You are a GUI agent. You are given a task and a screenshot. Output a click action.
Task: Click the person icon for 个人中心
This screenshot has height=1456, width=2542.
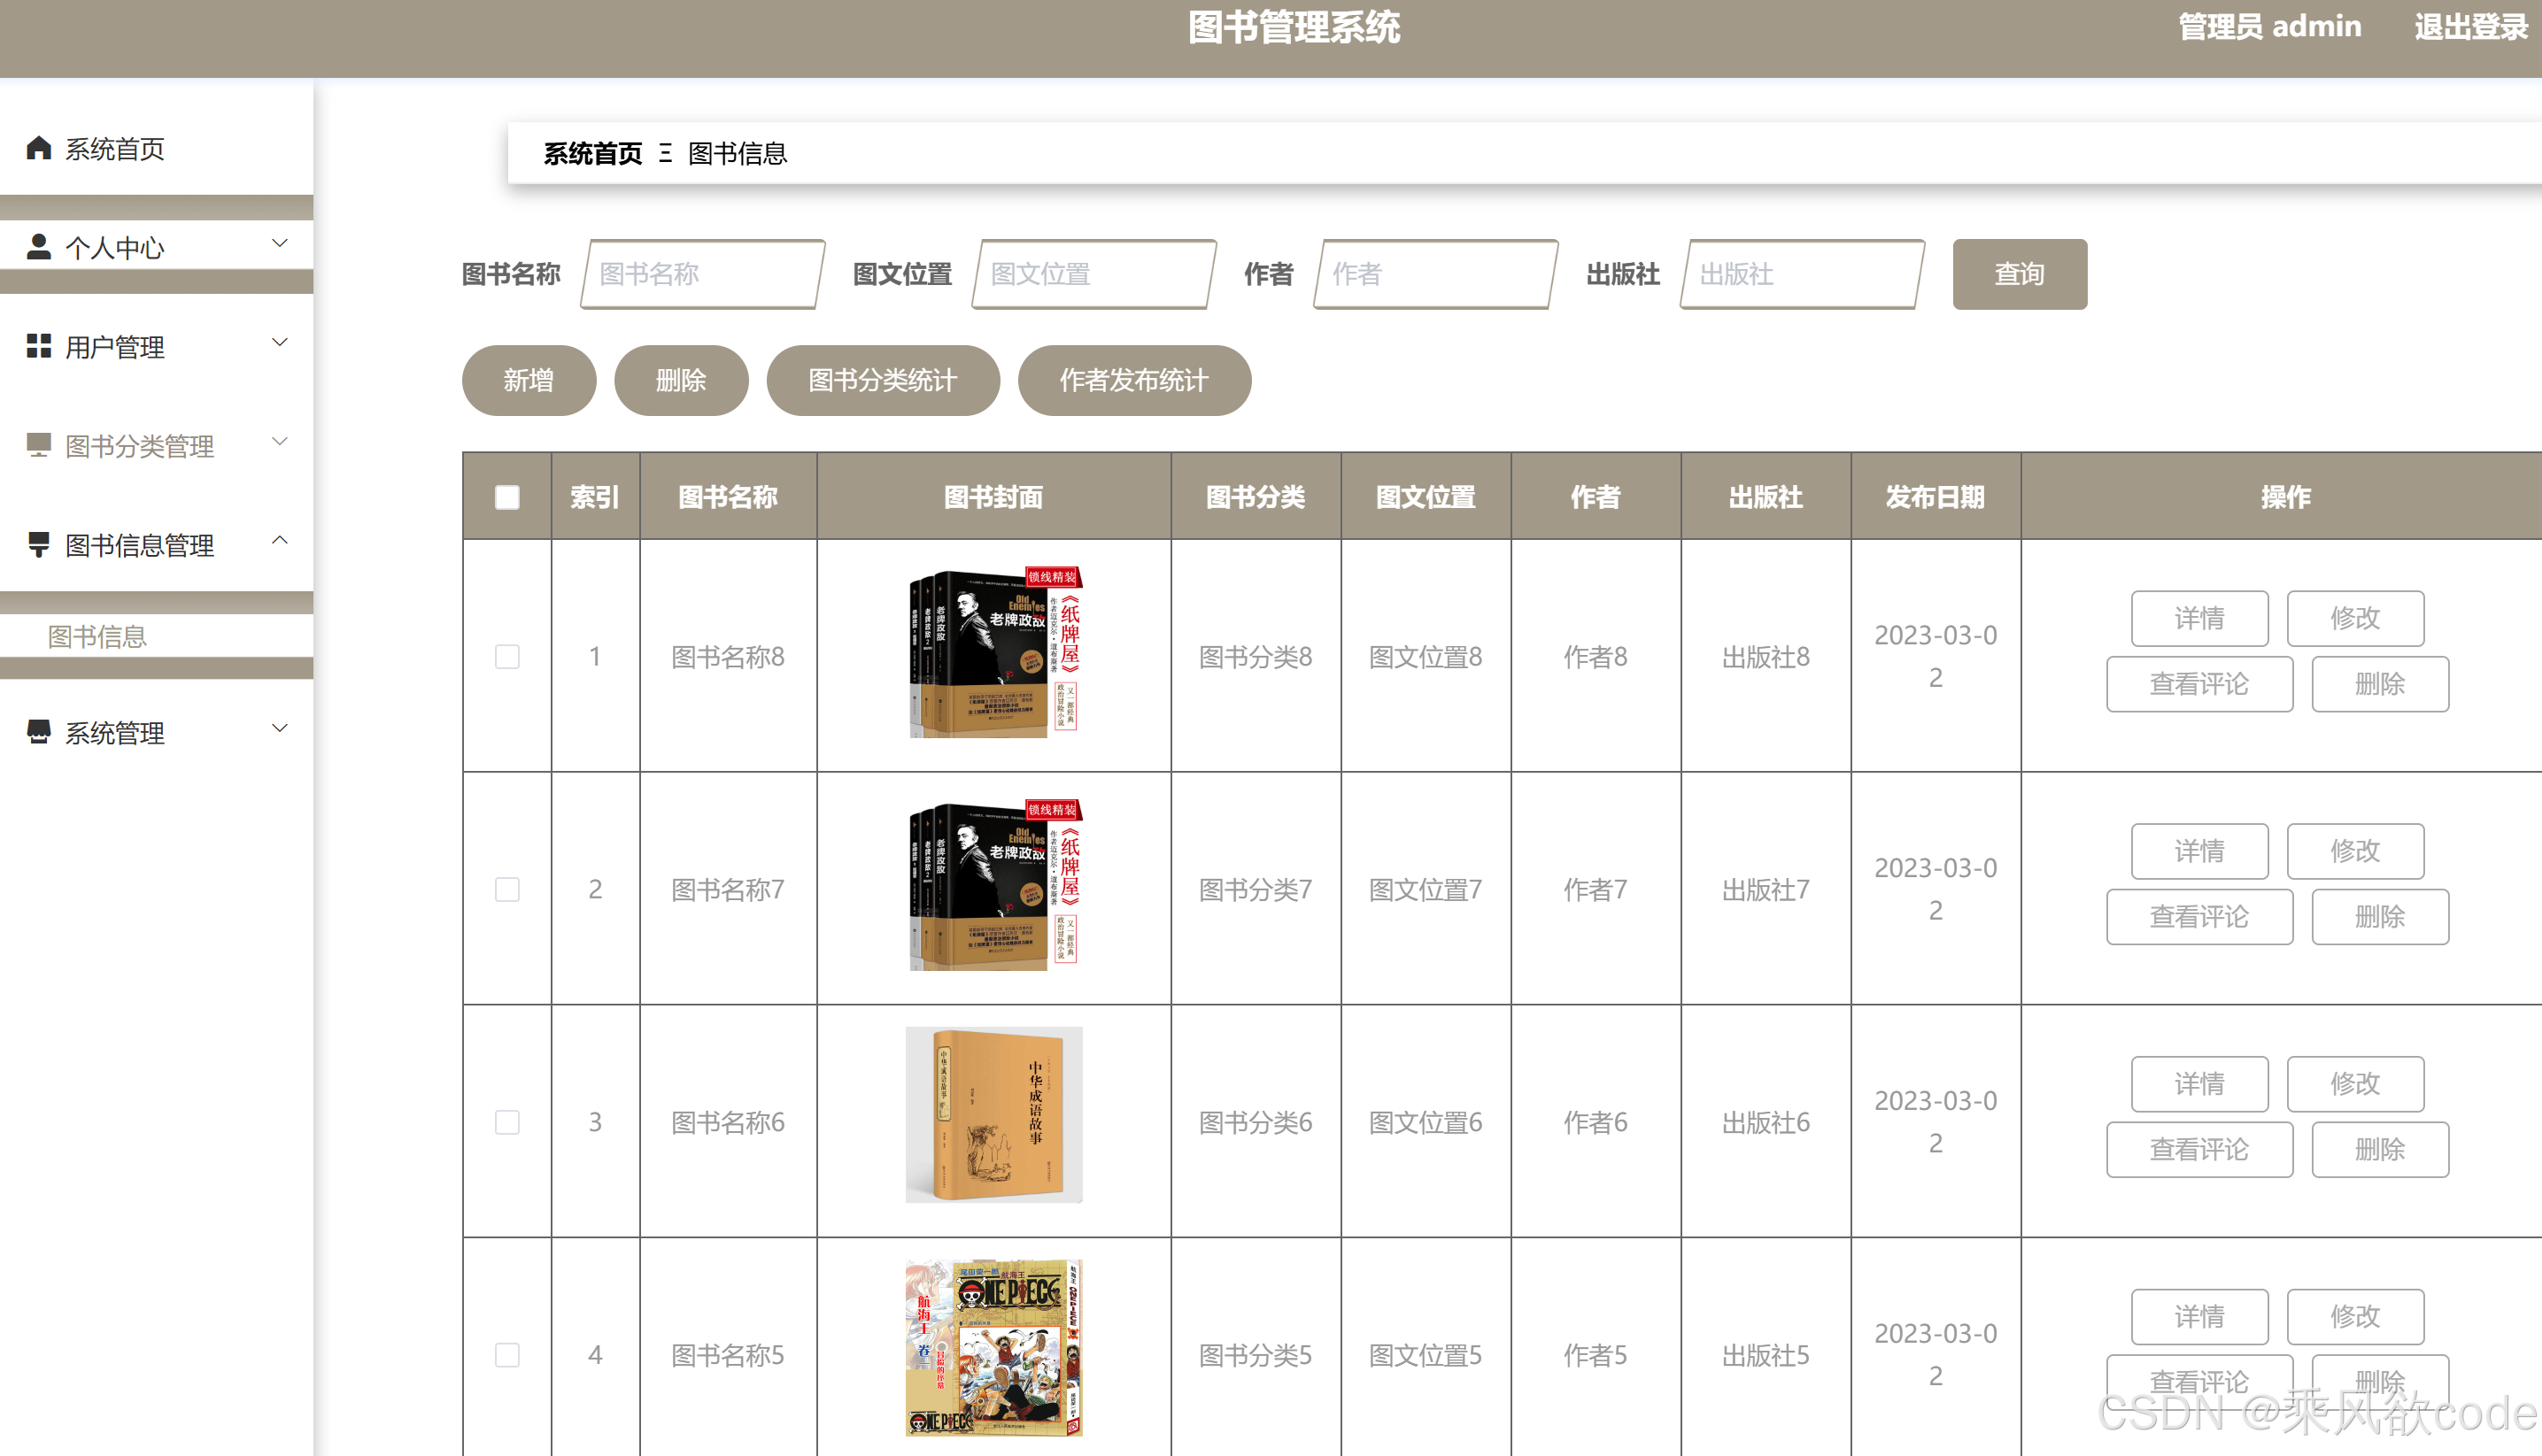pyautogui.click(x=39, y=247)
